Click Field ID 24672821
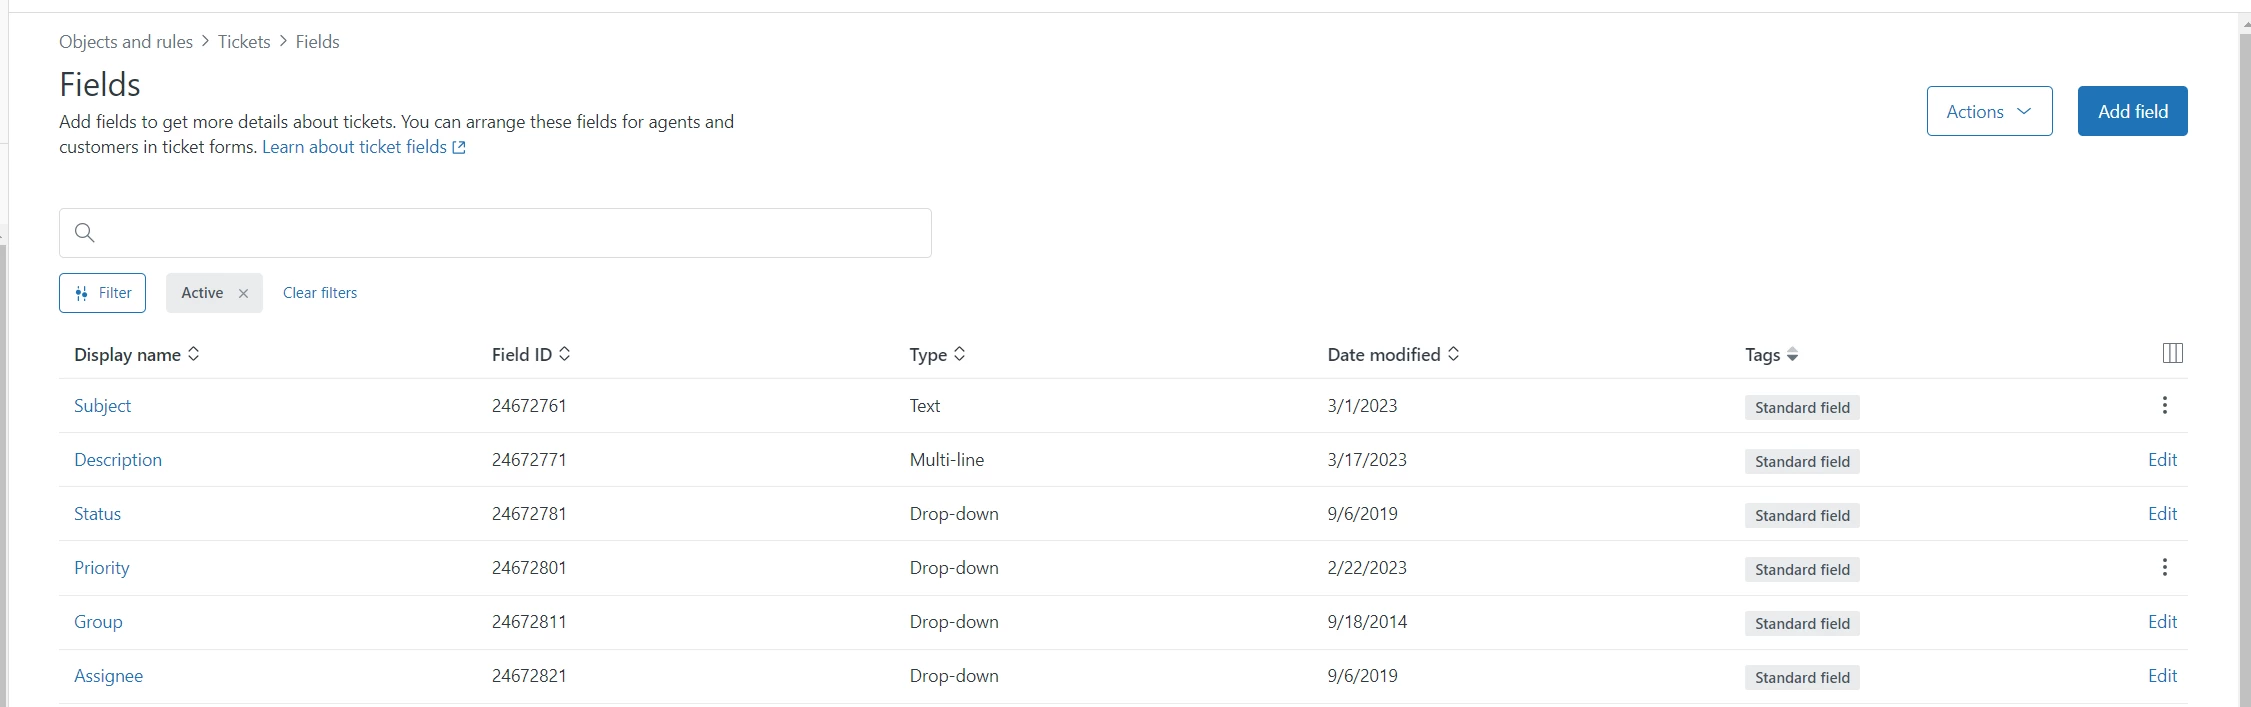This screenshot has height=707, width=2251. pyautogui.click(x=529, y=676)
